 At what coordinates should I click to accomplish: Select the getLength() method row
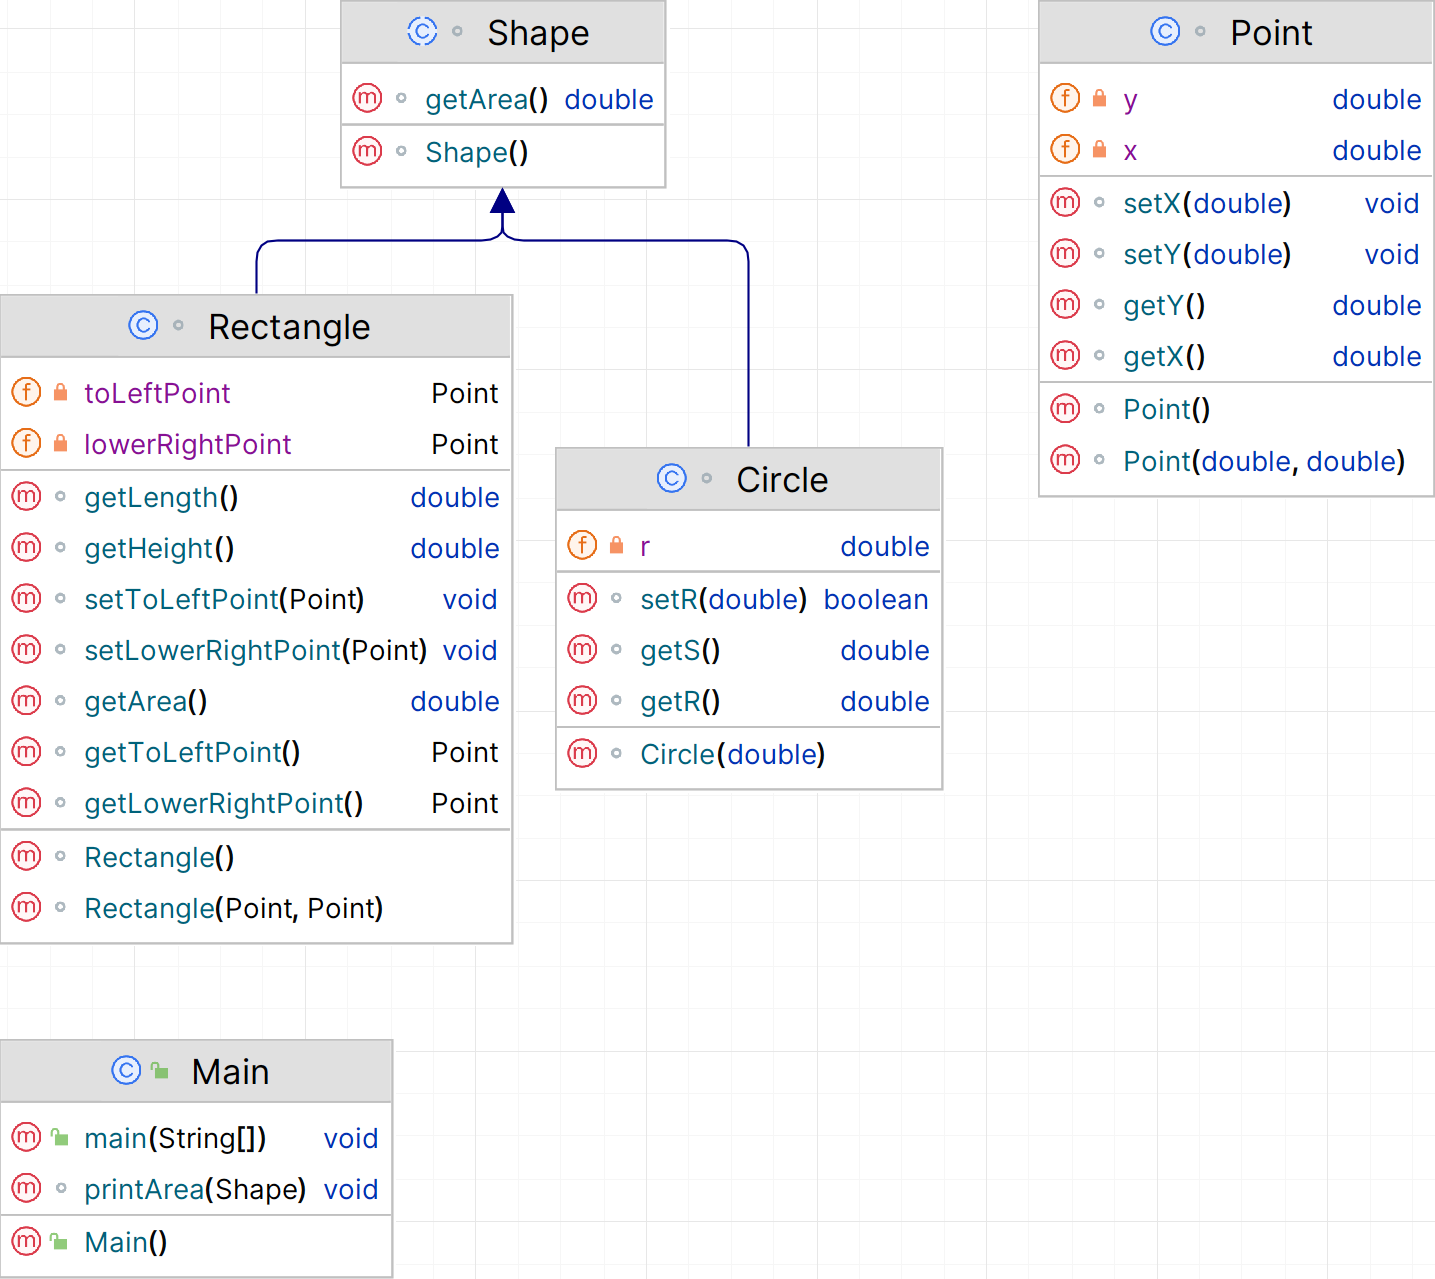point(161,497)
